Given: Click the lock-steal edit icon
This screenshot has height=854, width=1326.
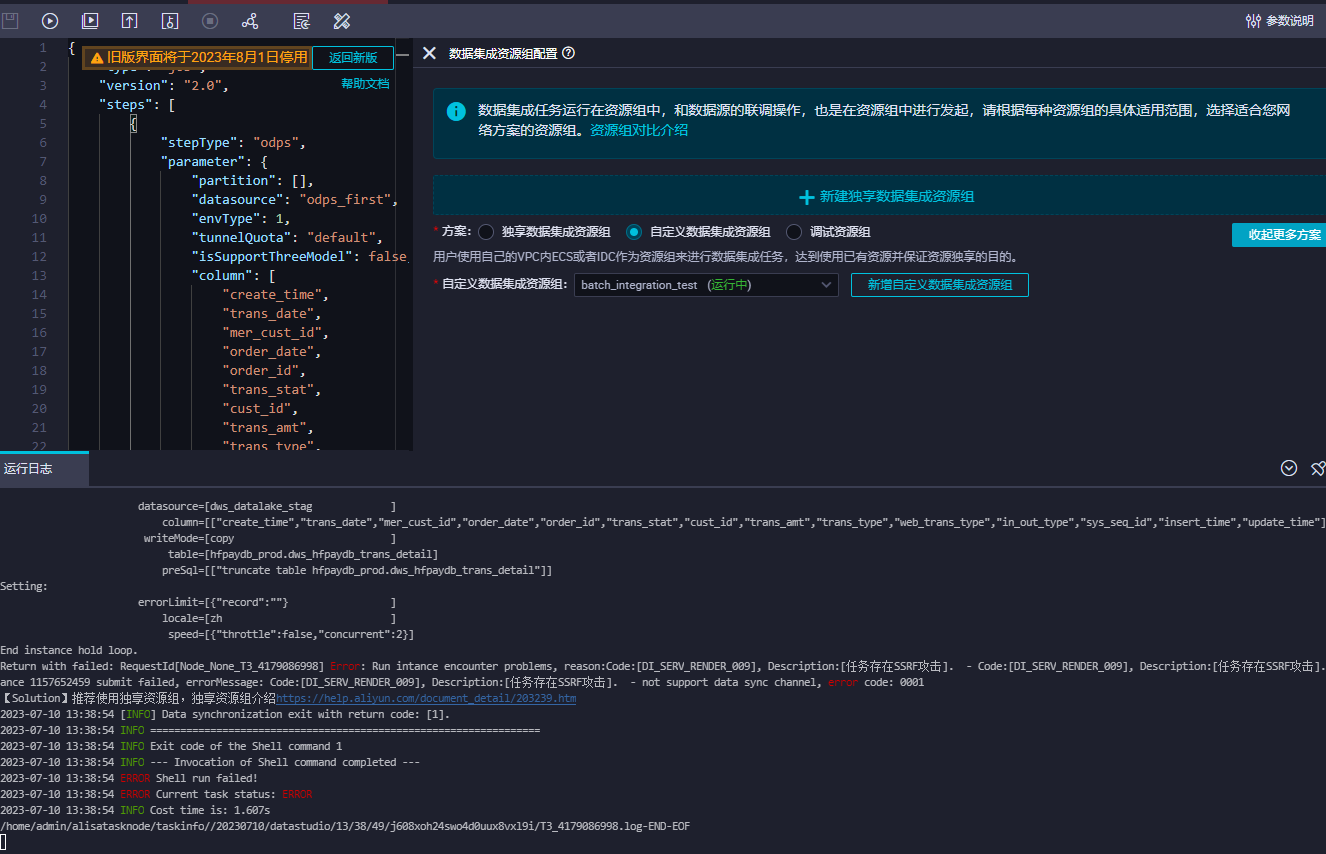Looking at the screenshot, I should pyautogui.click(x=170, y=20).
